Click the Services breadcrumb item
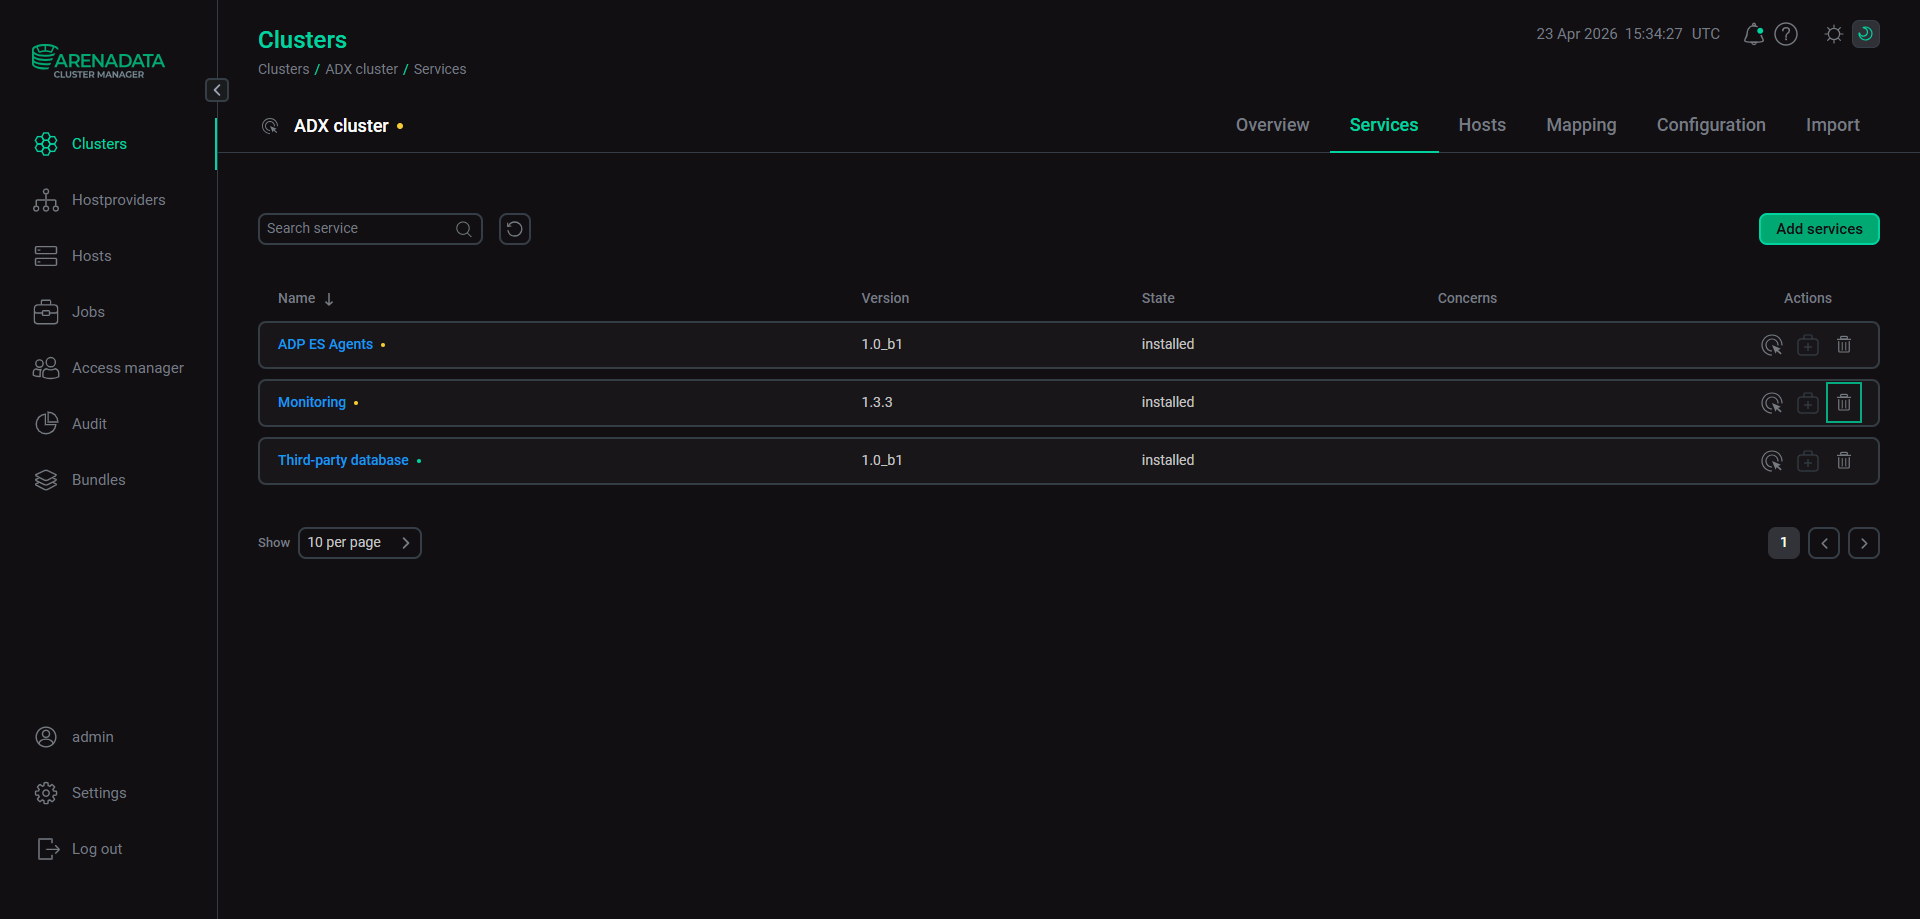 [x=440, y=69]
